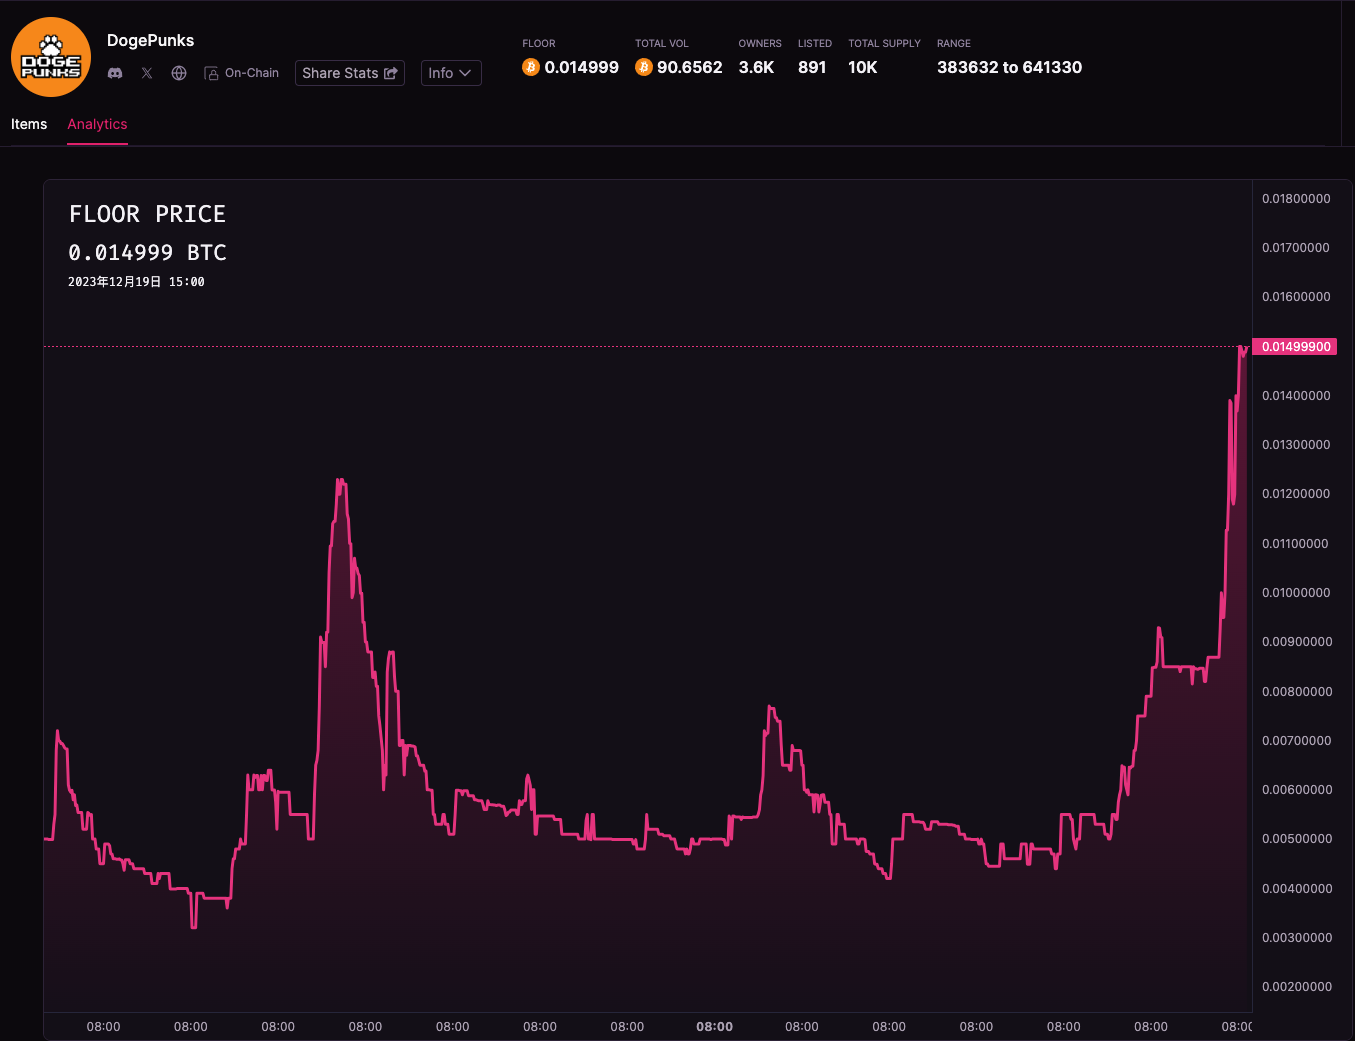This screenshot has width=1355, height=1041.
Task: Open the X (Twitter) profile icon
Action: pyautogui.click(x=147, y=73)
